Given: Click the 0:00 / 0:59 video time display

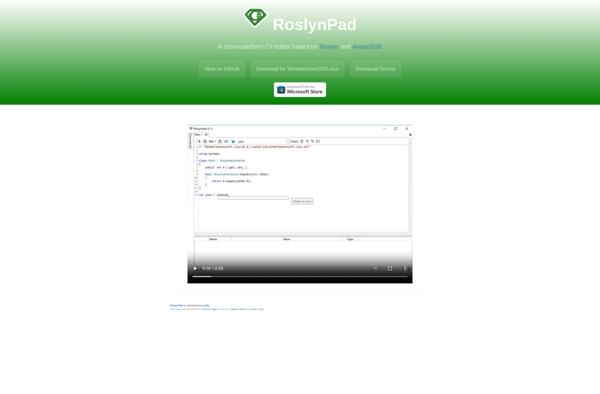Looking at the screenshot, I should click(x=213, y=269).
